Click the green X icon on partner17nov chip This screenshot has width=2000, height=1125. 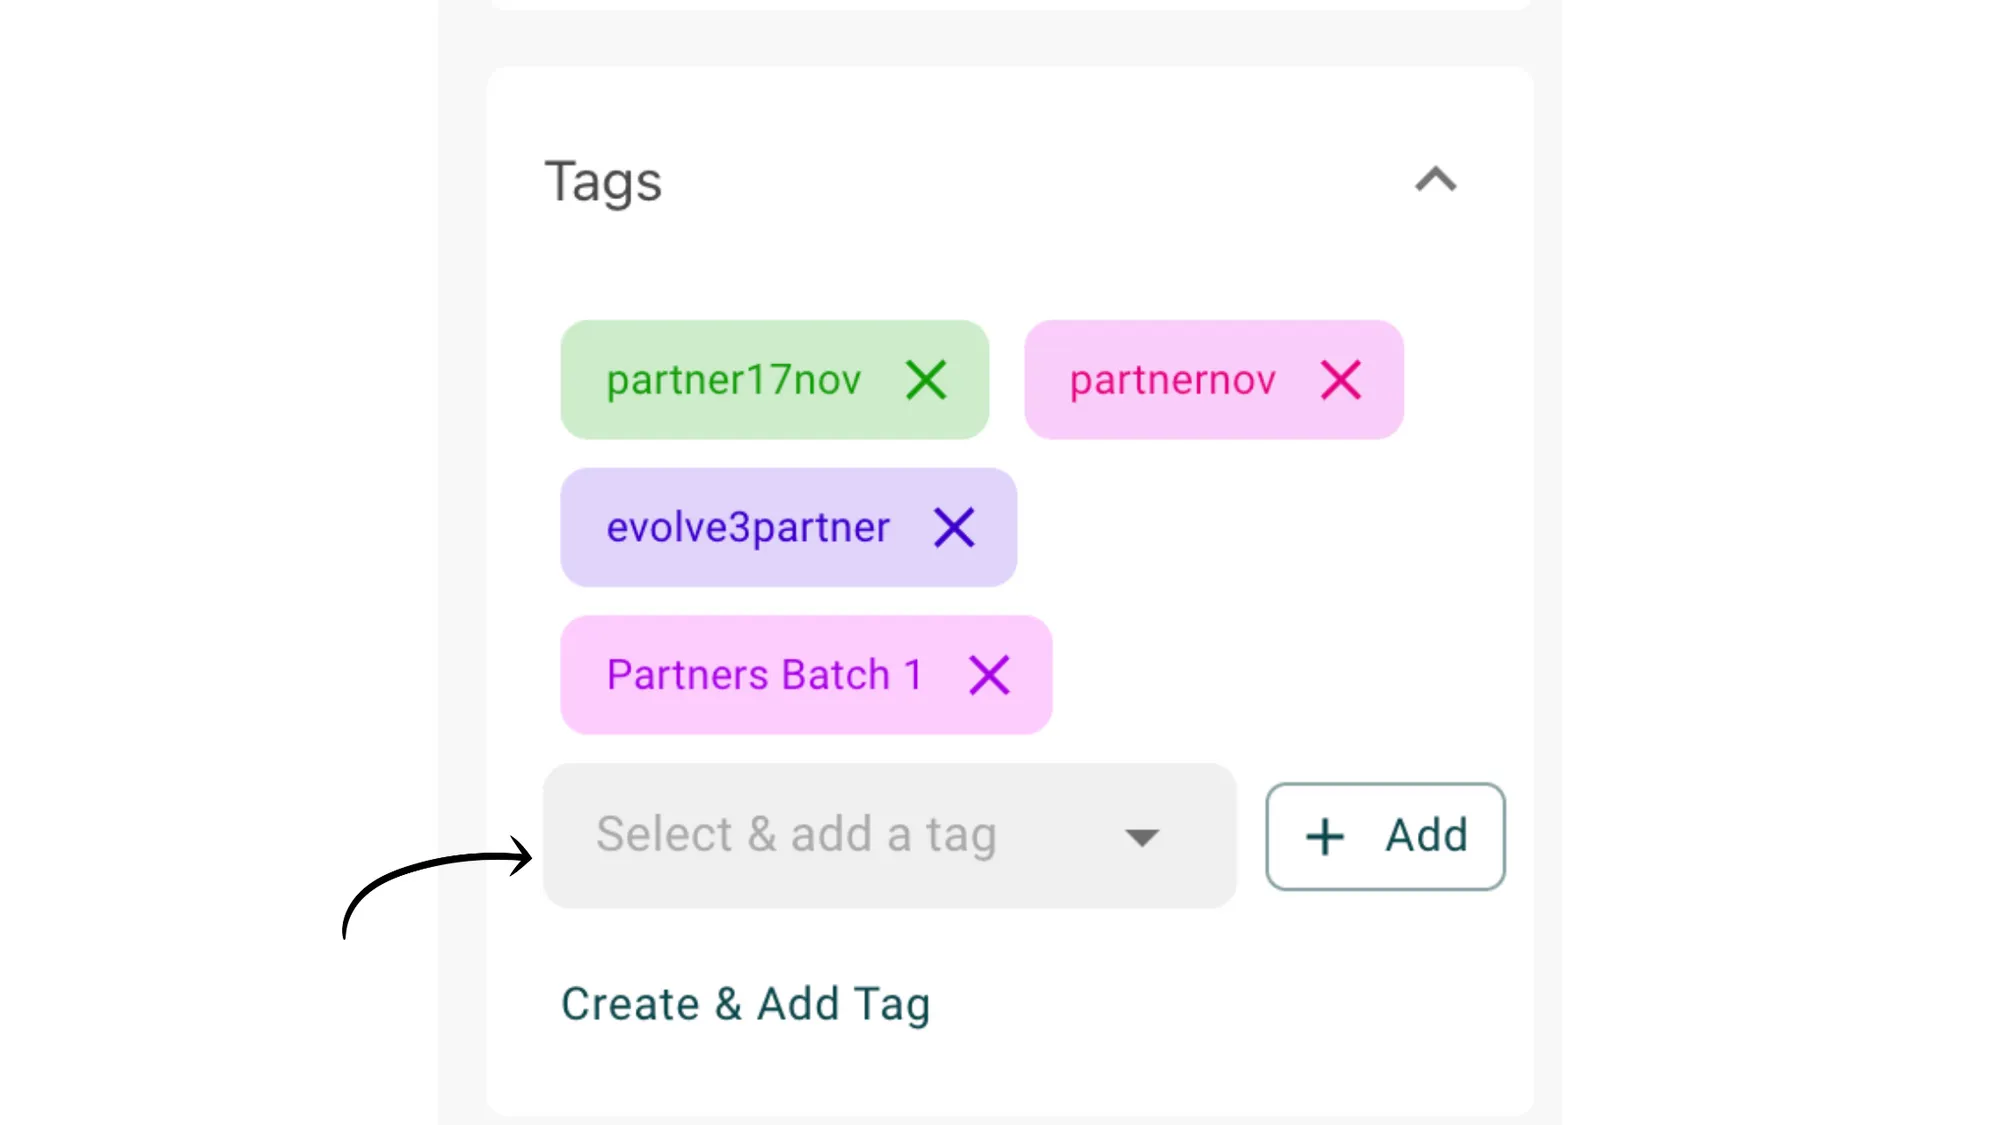[x=925, y=380]
